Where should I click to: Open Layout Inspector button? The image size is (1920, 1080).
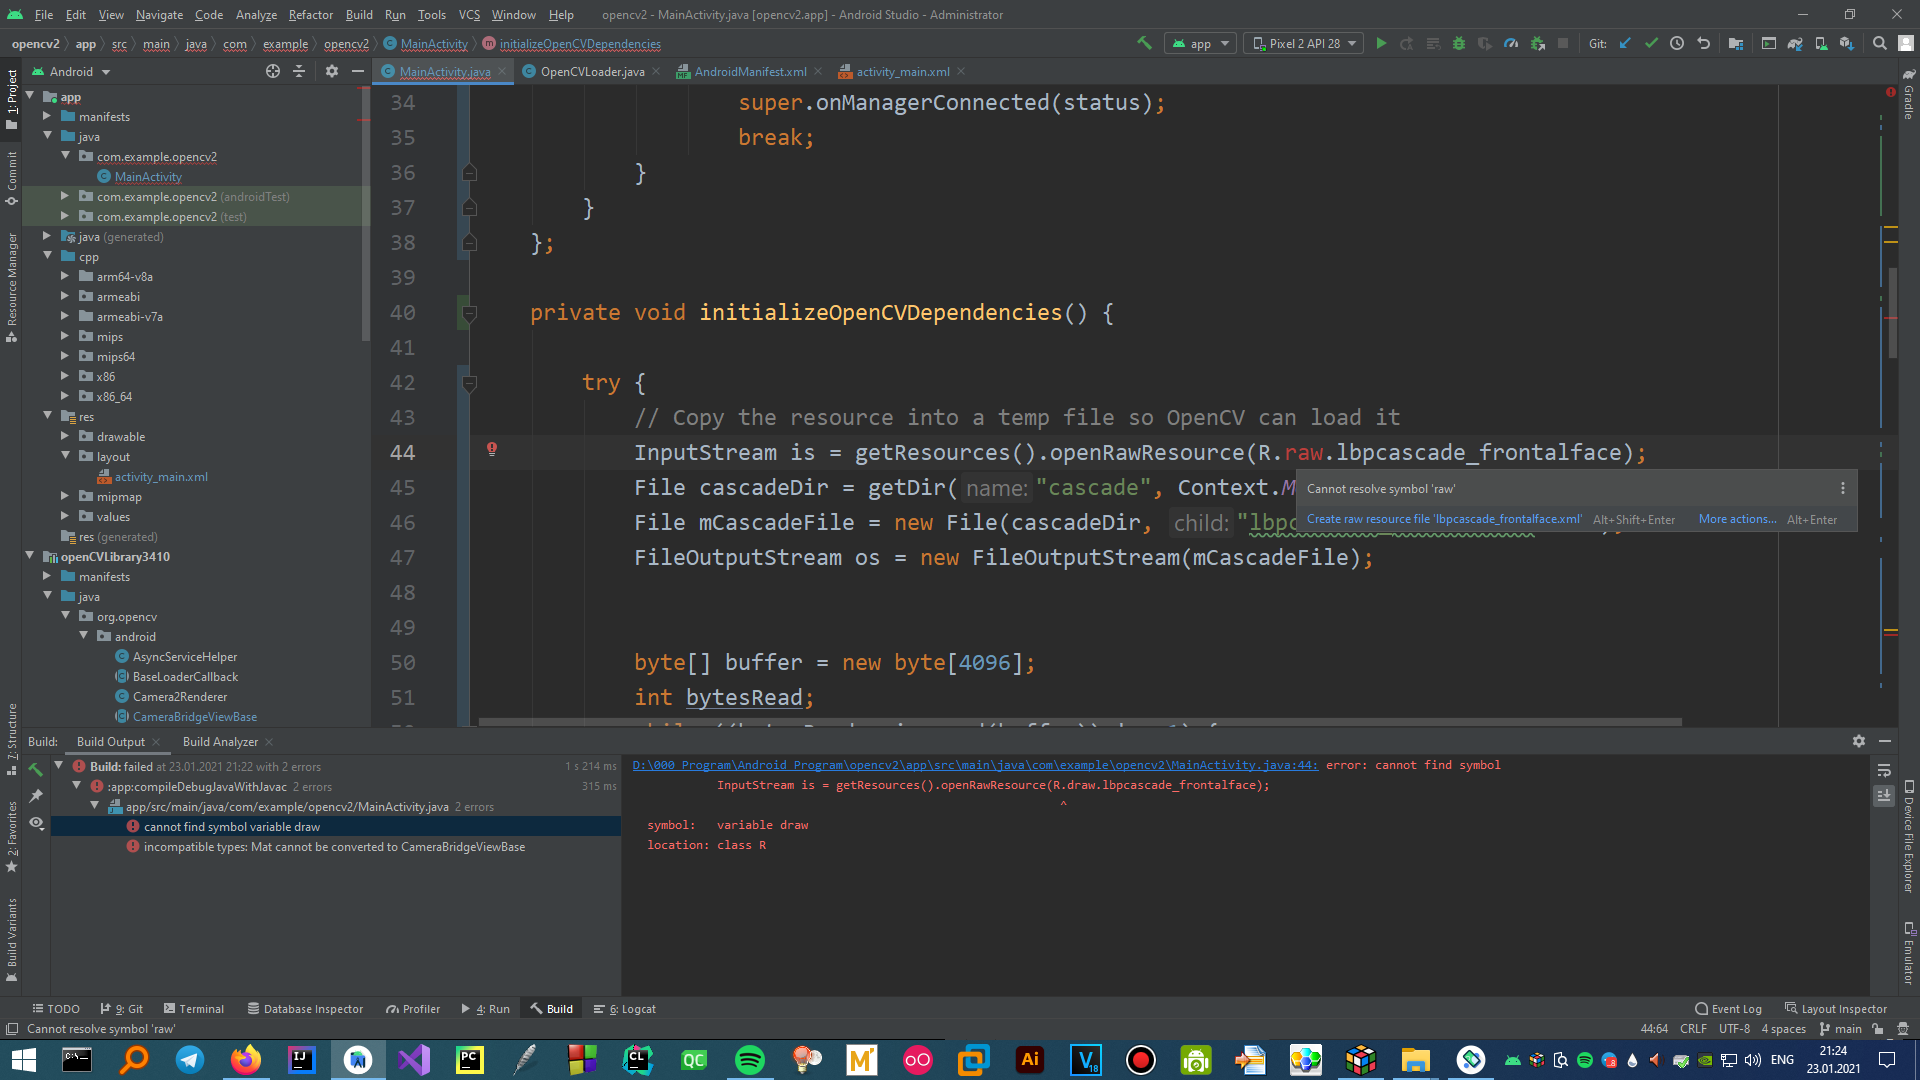[1836, 1009]
